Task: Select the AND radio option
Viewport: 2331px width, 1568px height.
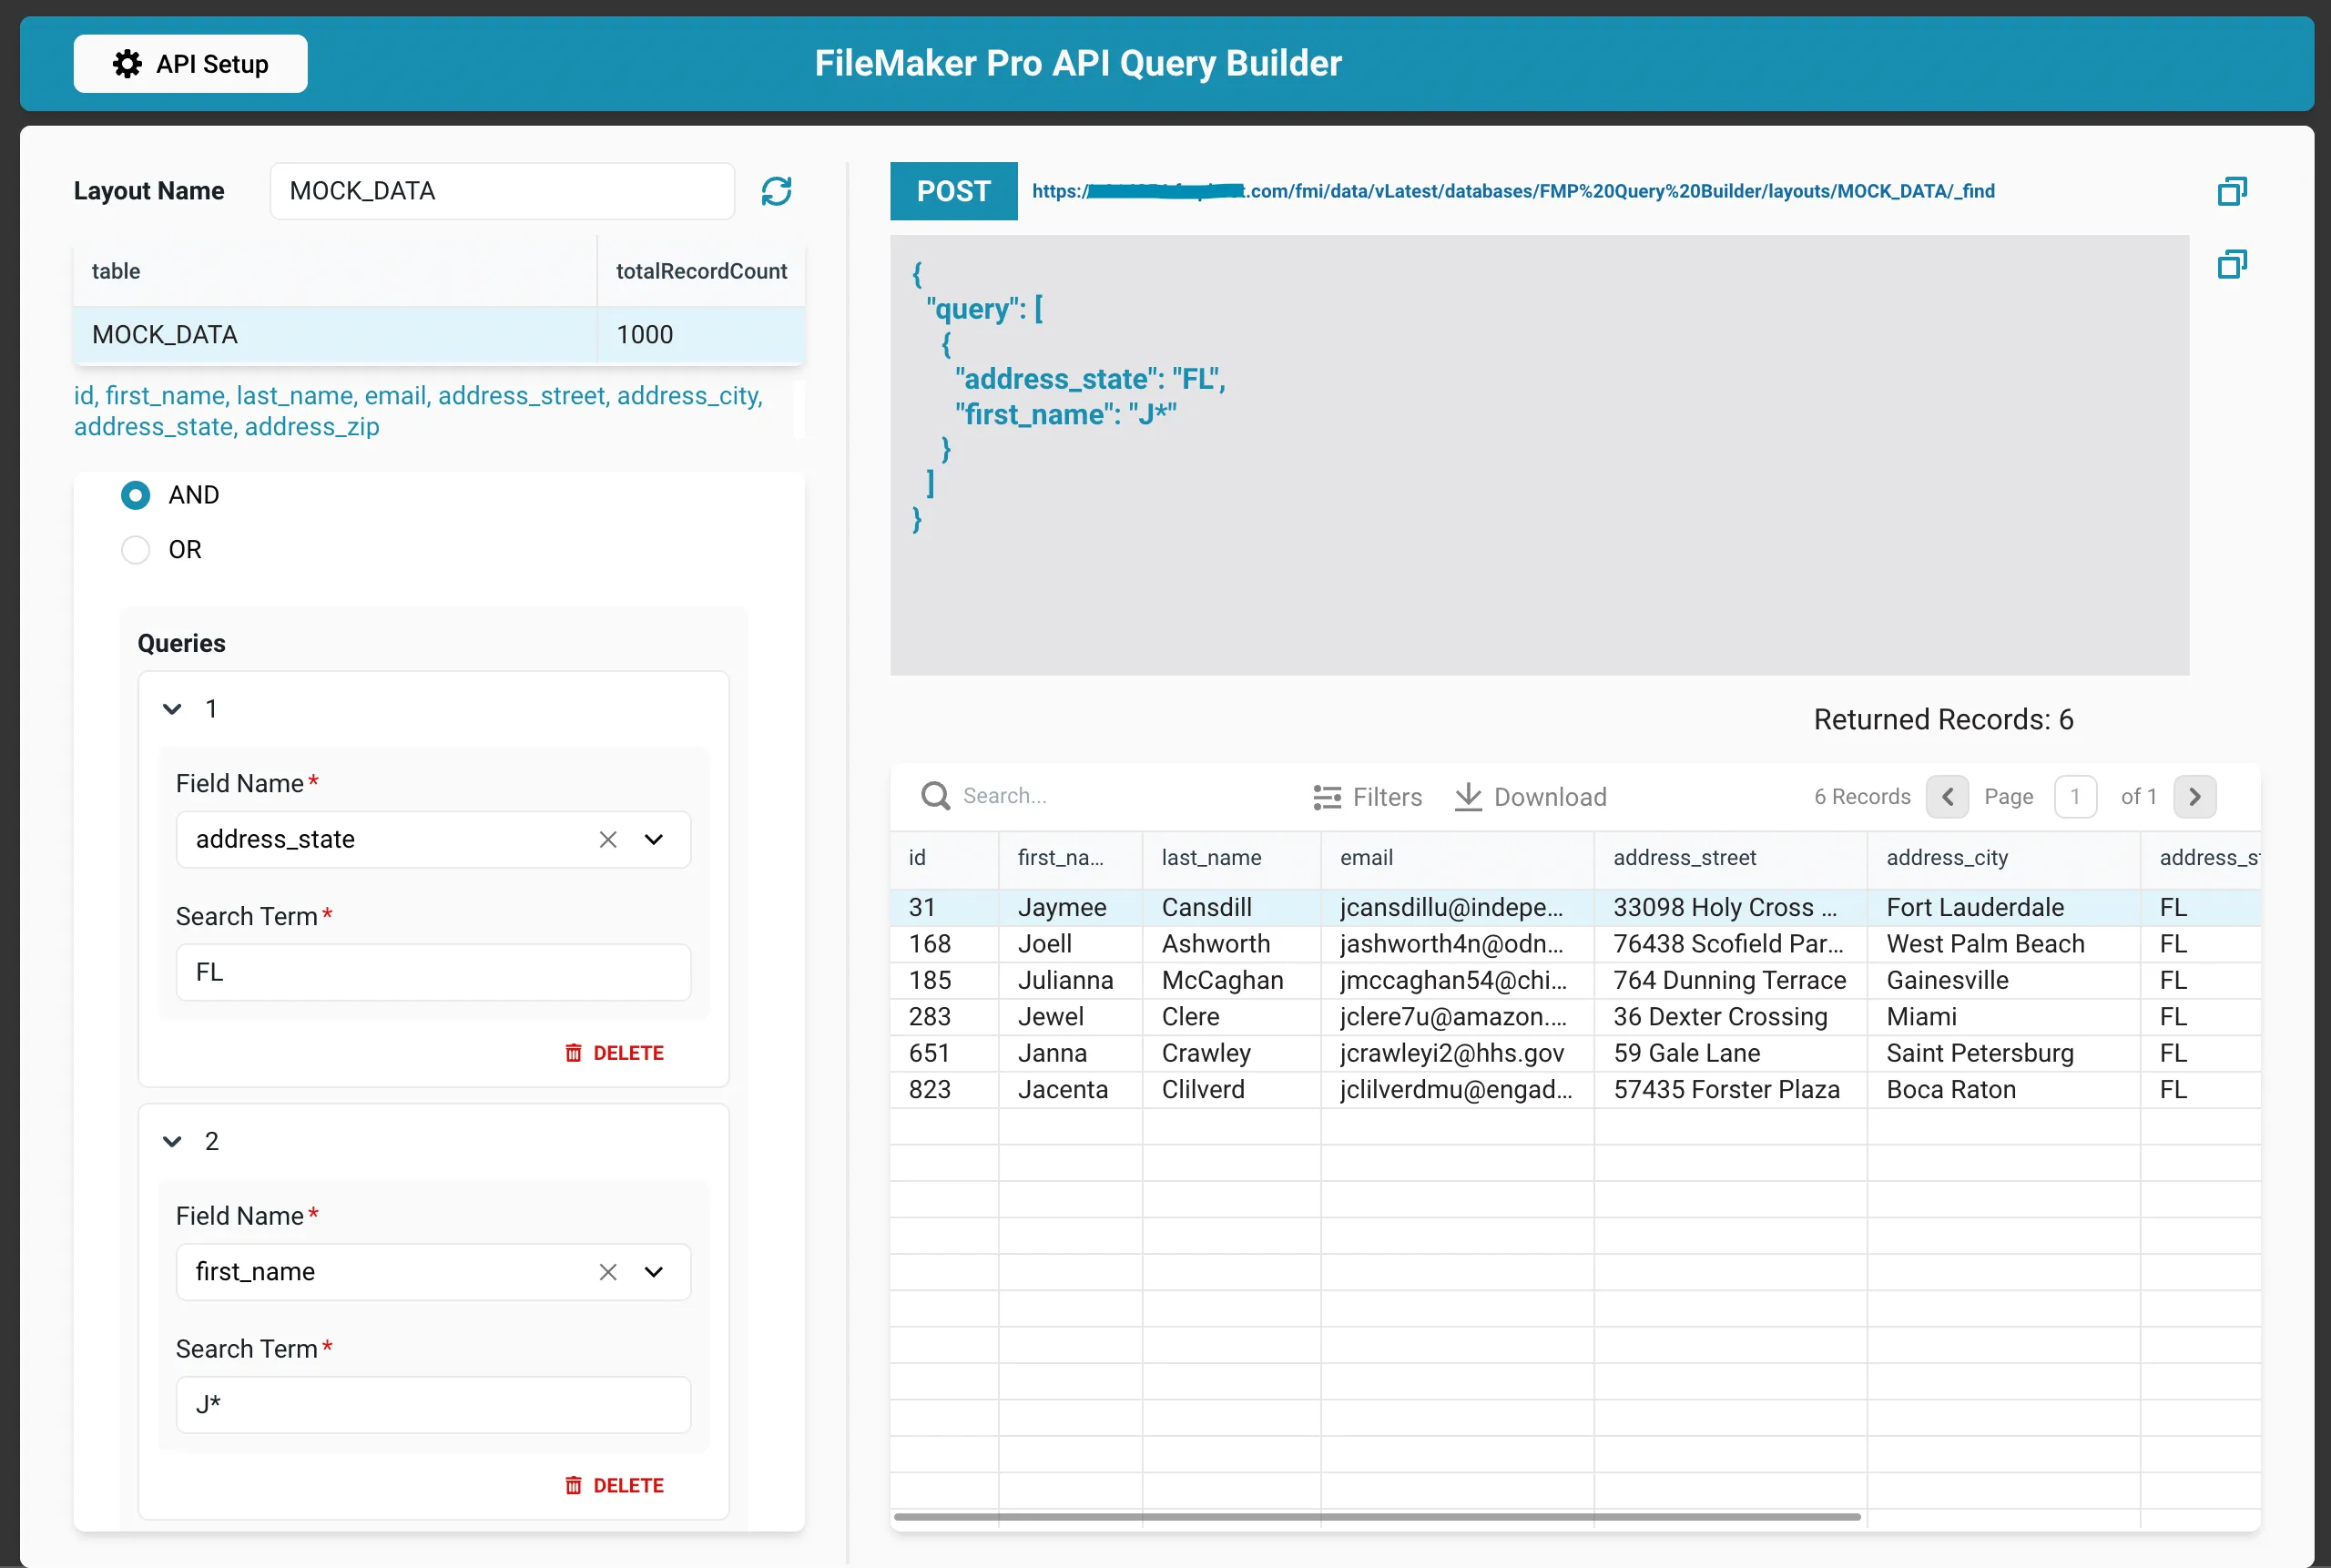Action: [136, 495]
